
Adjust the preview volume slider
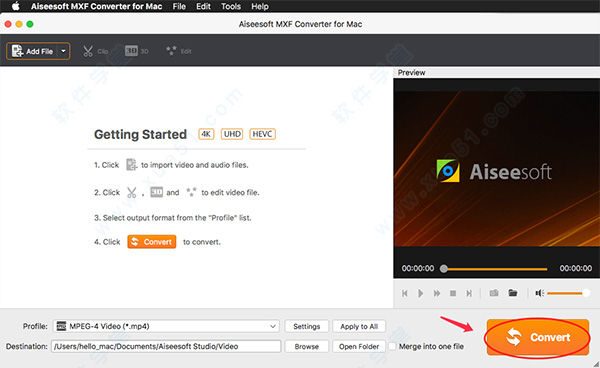point(568,293)
